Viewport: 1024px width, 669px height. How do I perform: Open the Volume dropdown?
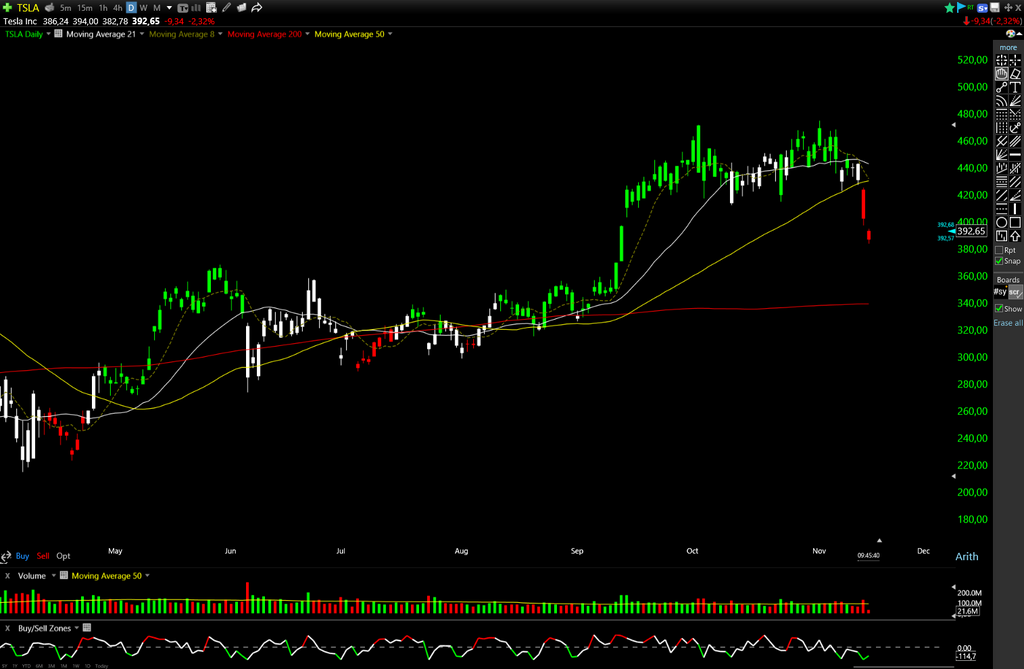pyautogui.click(x=54, y=576)
